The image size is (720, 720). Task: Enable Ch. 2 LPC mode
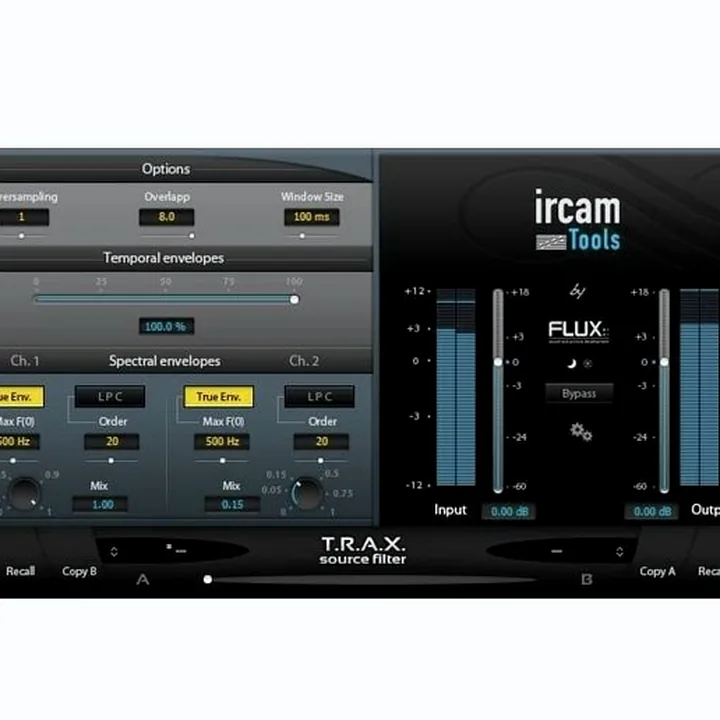(319, 396)
